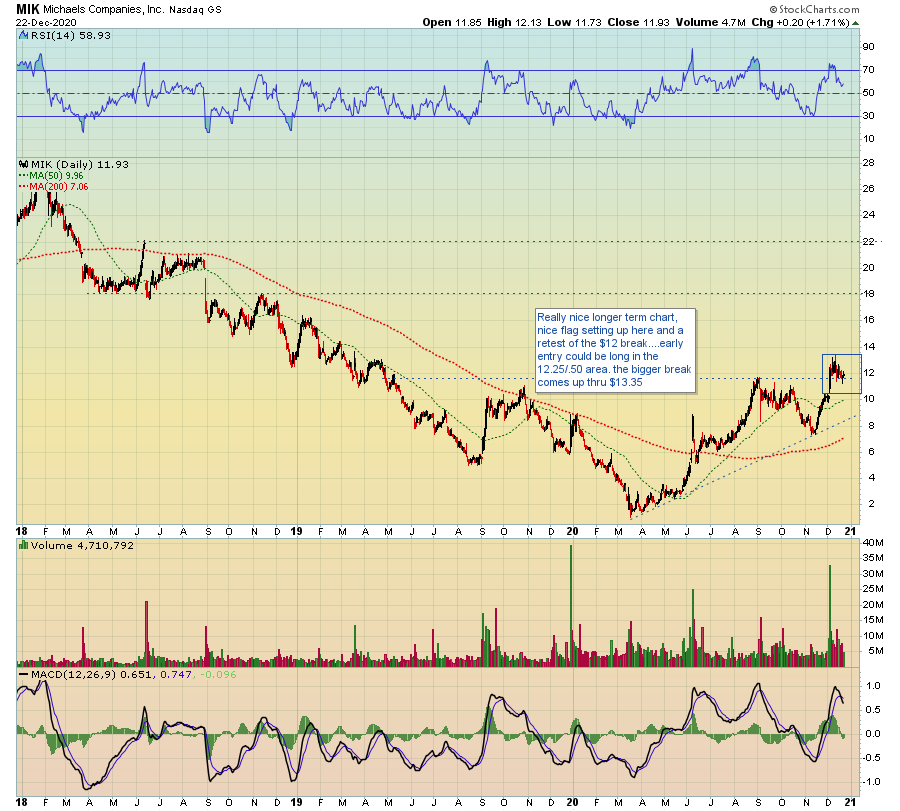Click the 5M label on the volume axis

(x=875, y=651)
